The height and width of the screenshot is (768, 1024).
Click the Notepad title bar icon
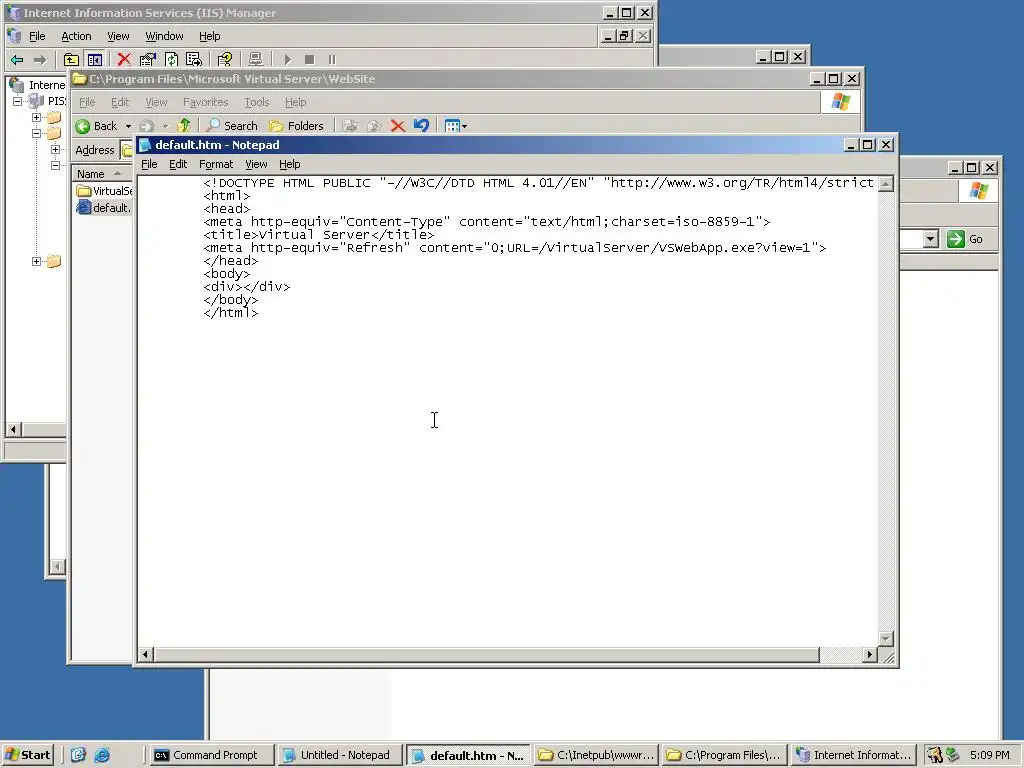(145, 145)
